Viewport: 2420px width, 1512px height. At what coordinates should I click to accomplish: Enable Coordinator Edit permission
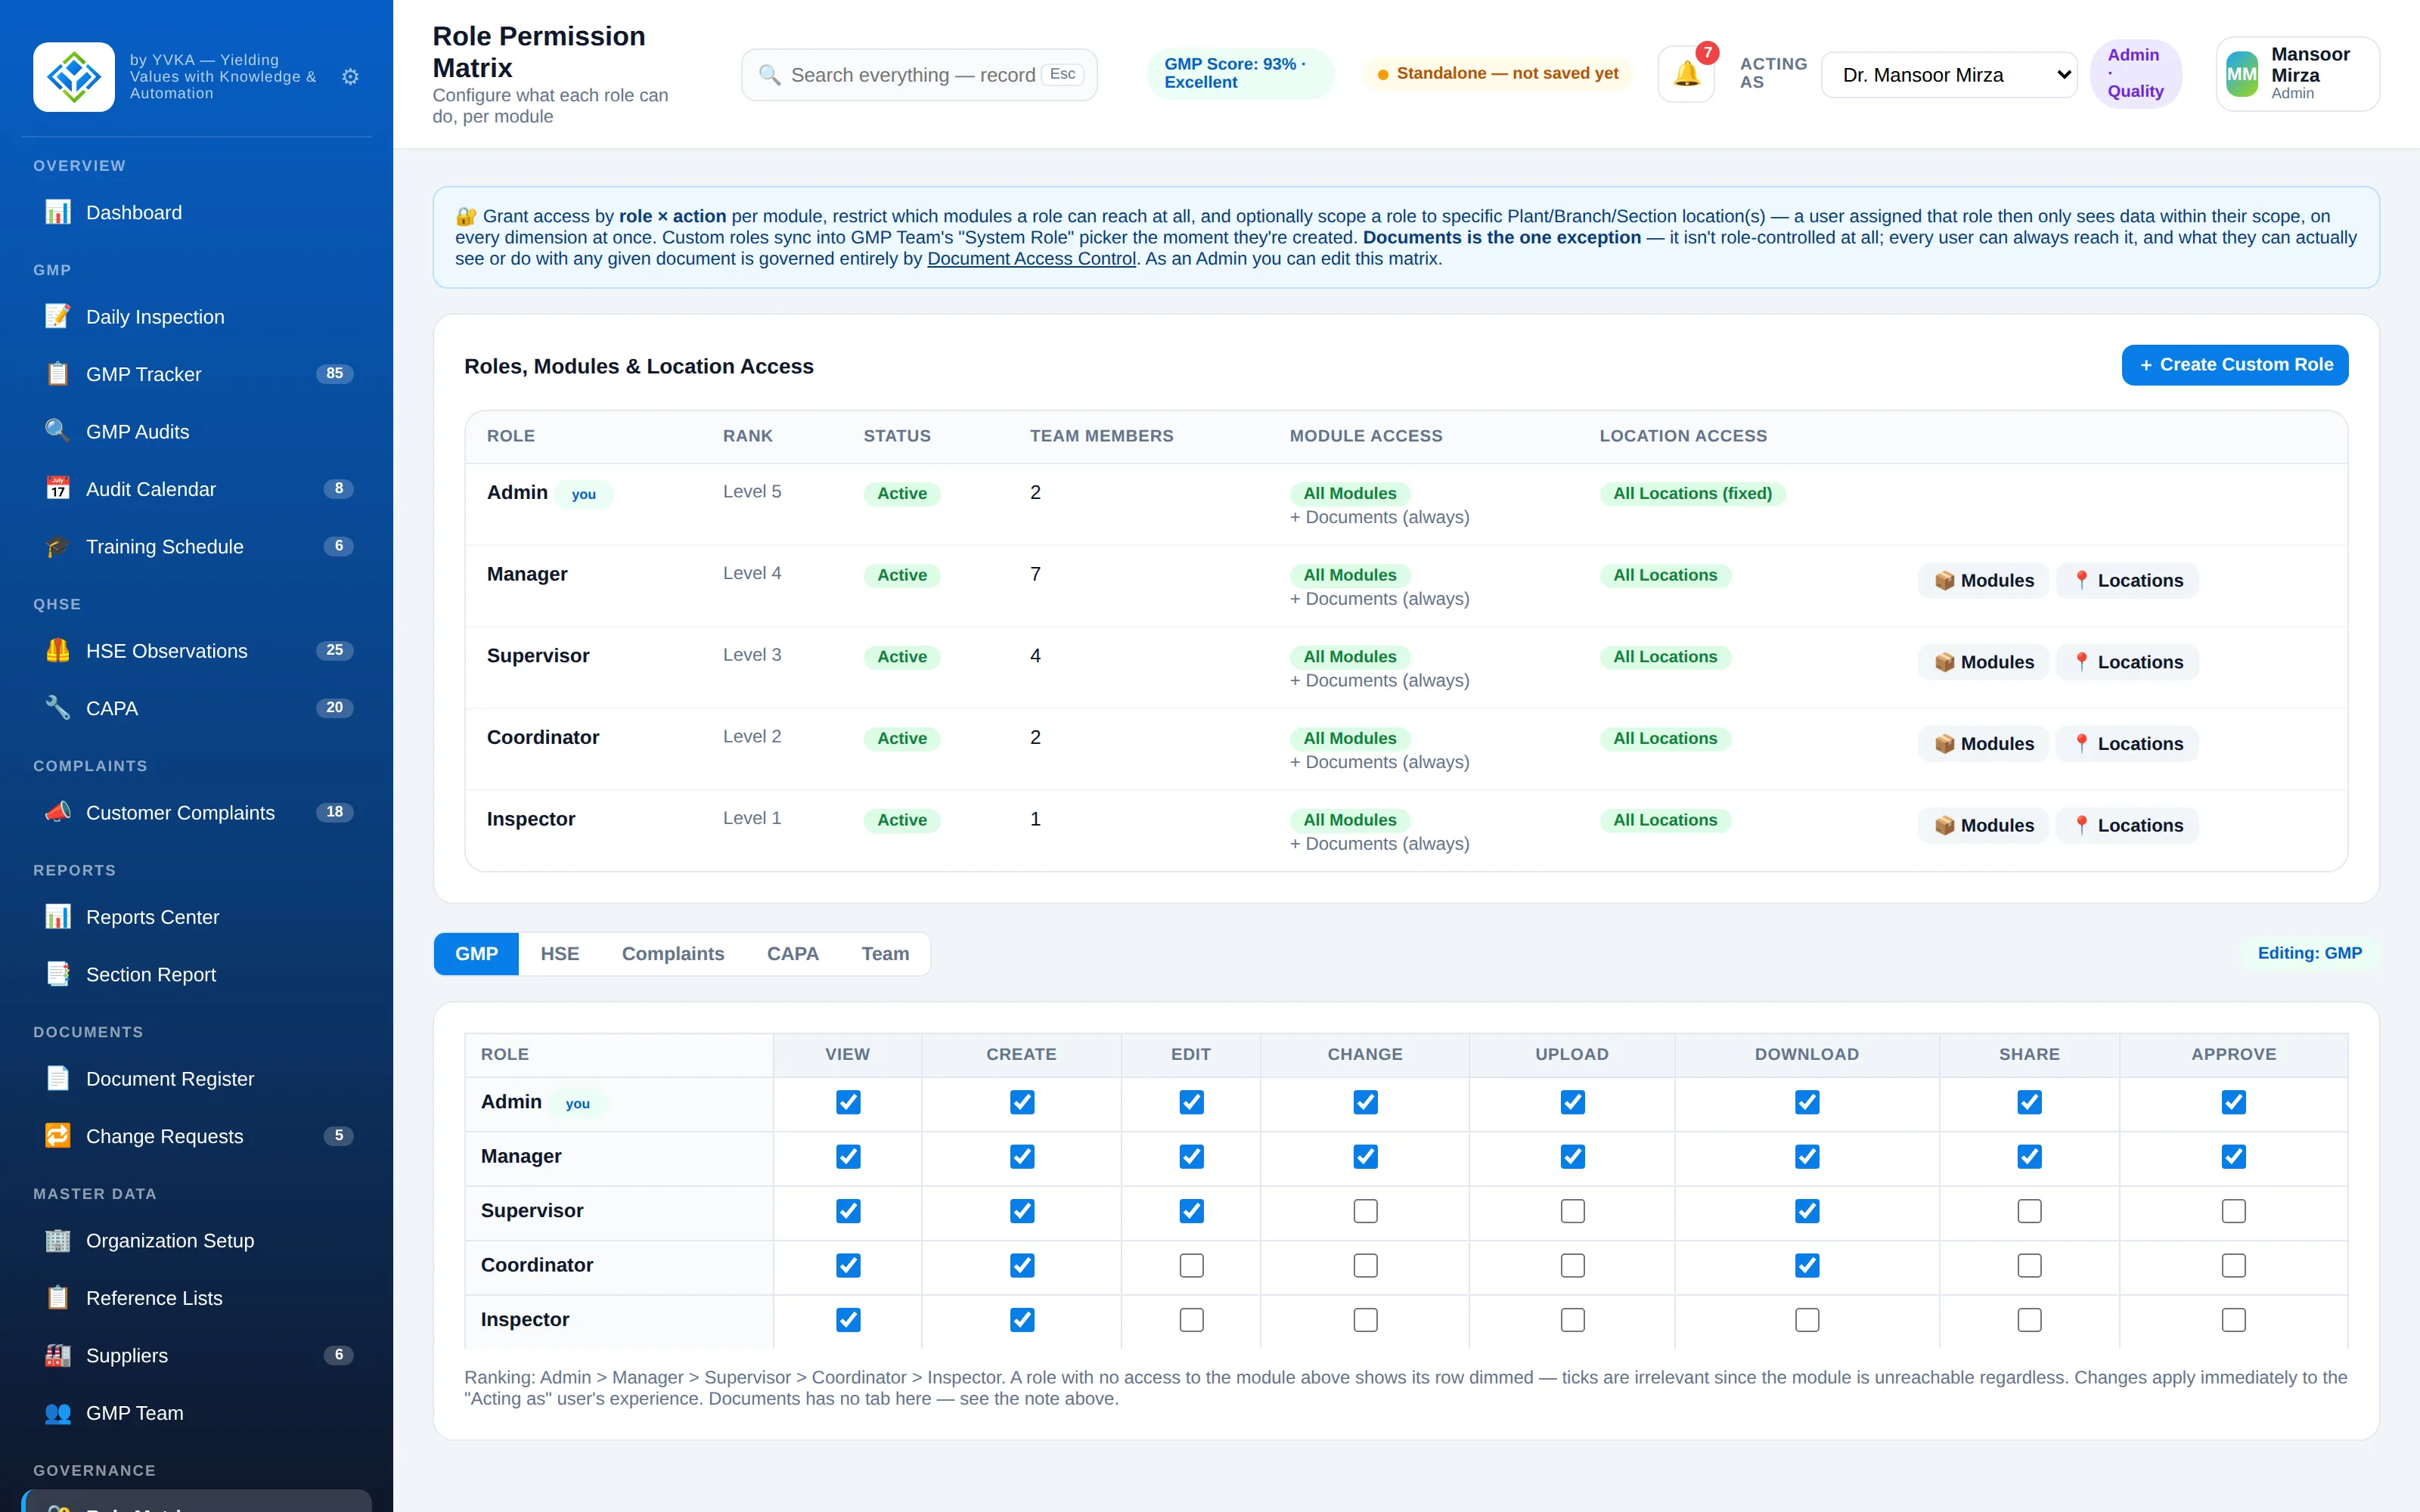click(x=1191, y=1266)
